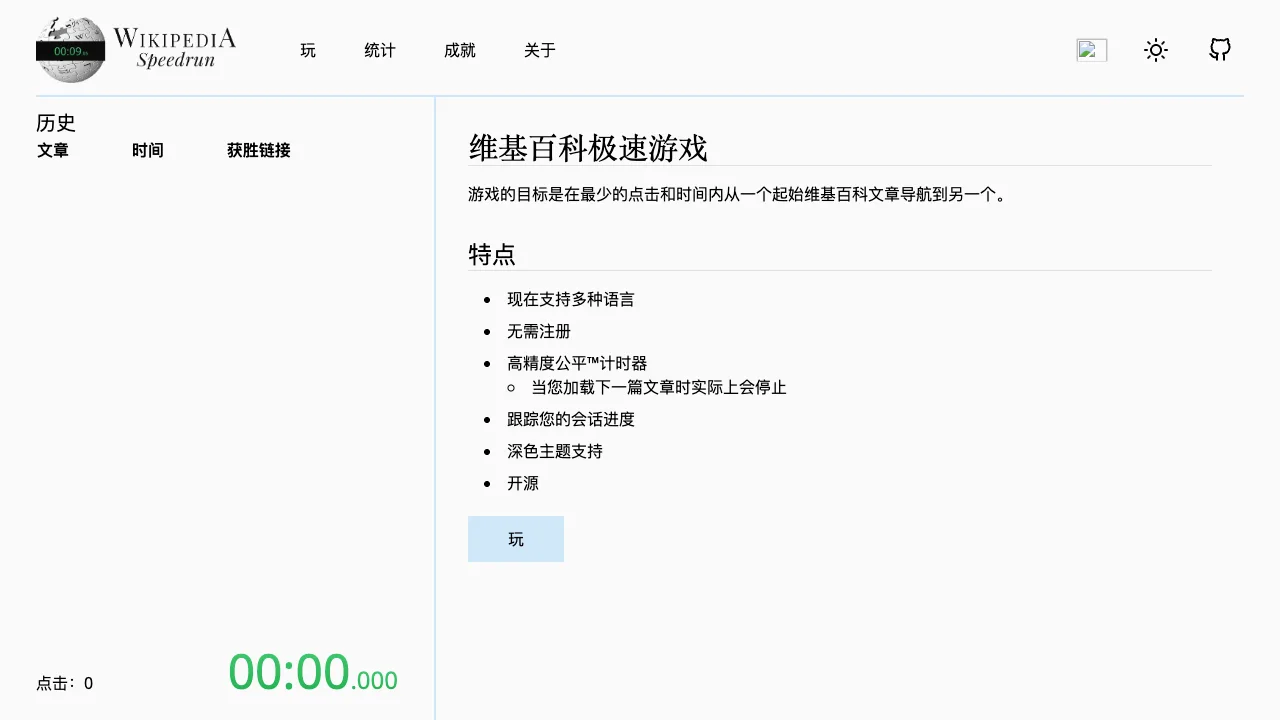Screen dimensions: 1280x720
Task: Click the 文章 column header
Action: click(x=53, y=150)
